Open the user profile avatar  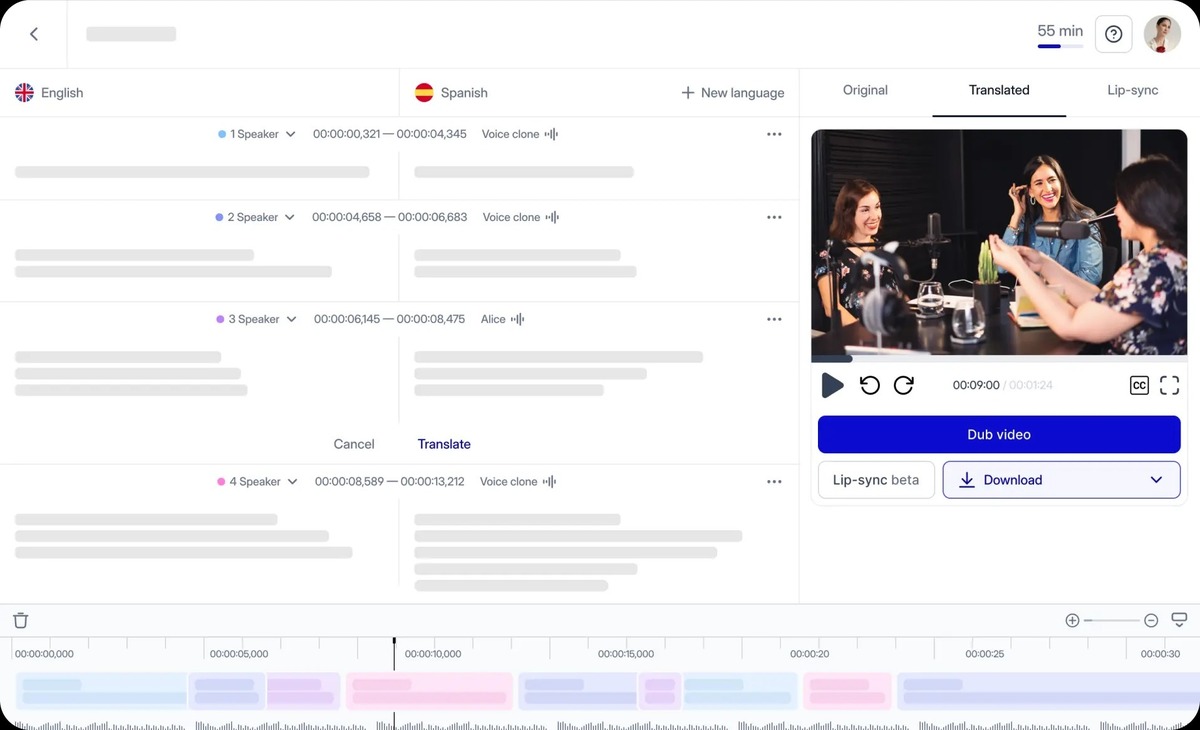(1162, 34)
